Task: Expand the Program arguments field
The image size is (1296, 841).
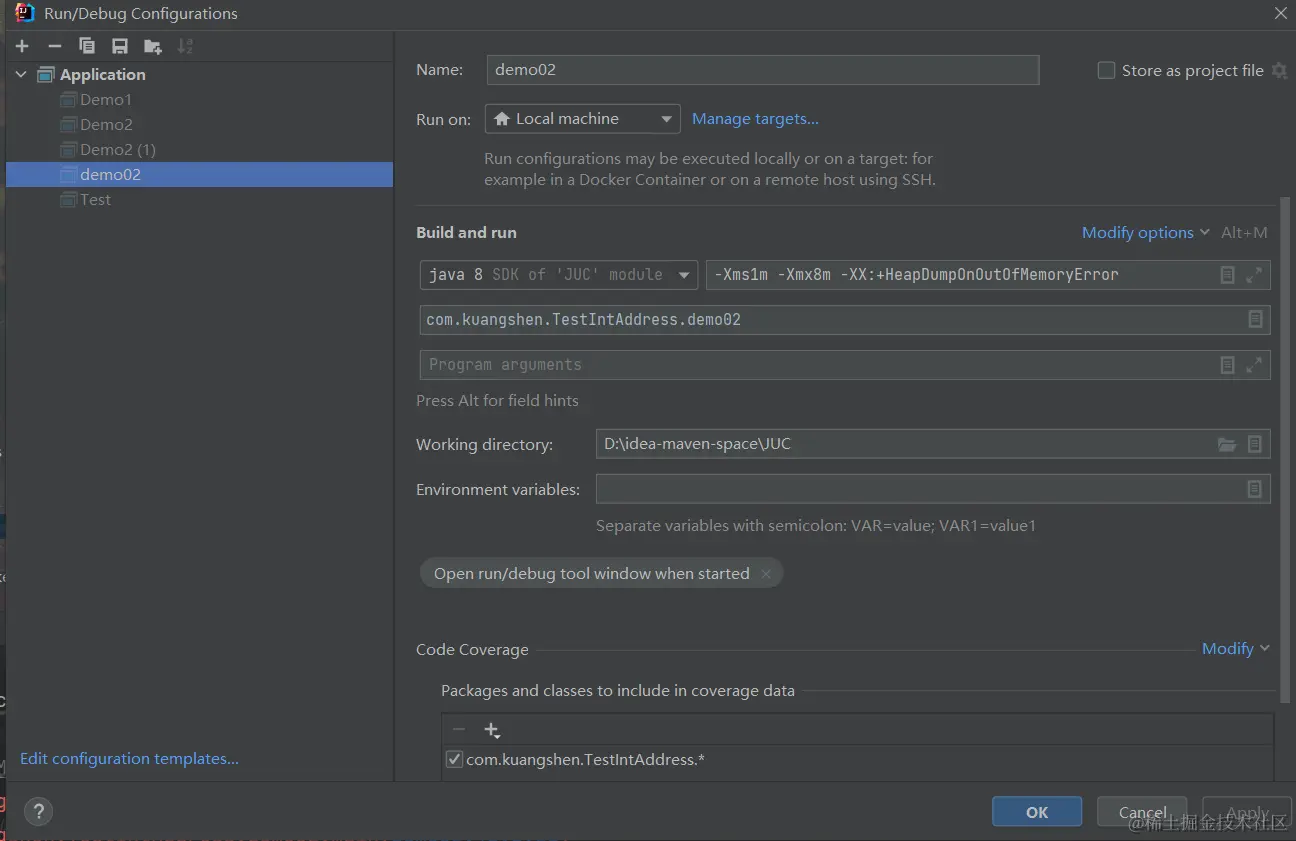Action: [1254, 365]
